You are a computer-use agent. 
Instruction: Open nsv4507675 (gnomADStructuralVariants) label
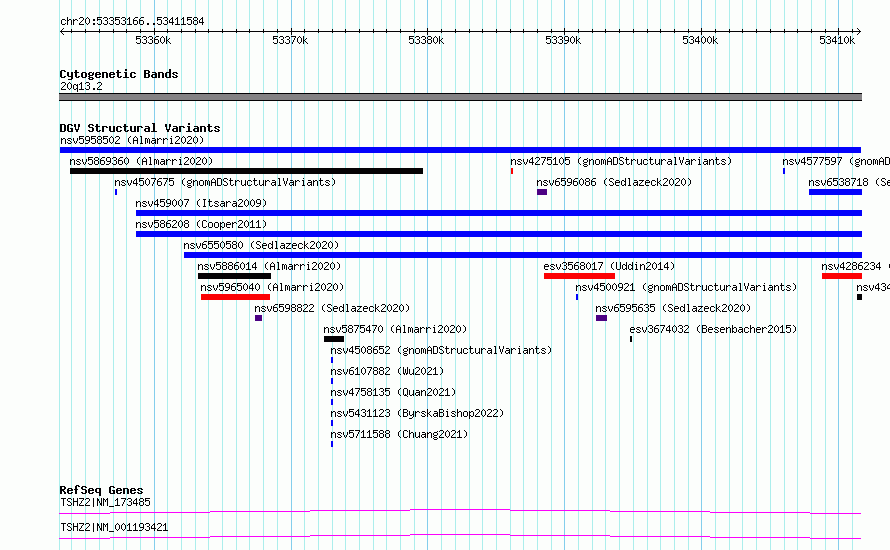coord(225,182)
